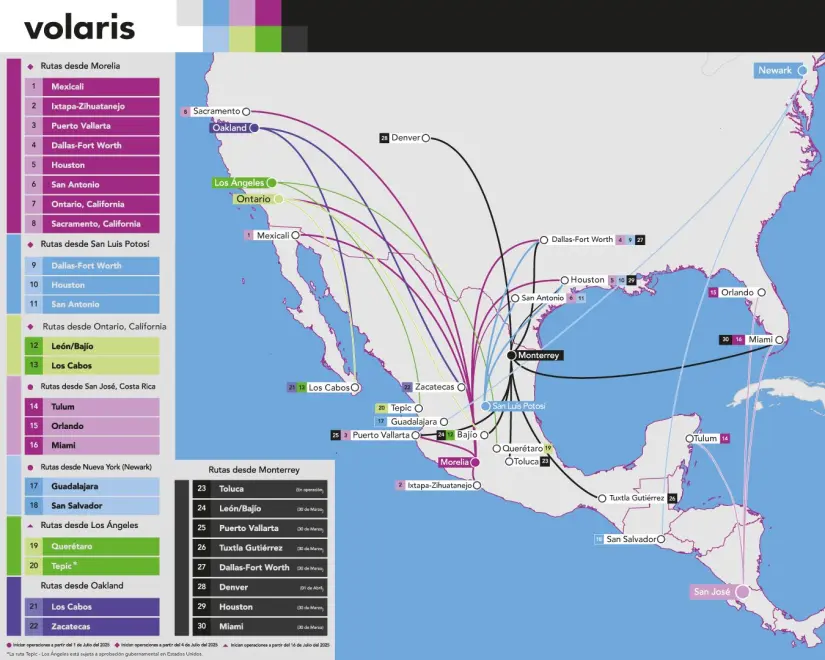Click legend row 28 Denver
Screen dimensions: 825x660
point(260,587)
